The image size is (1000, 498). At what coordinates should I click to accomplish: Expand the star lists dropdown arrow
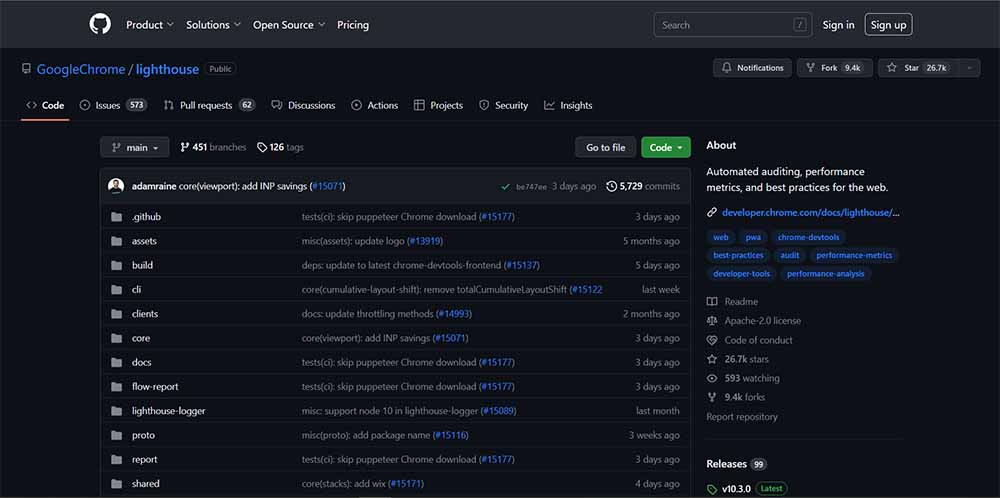coord(969,68)
